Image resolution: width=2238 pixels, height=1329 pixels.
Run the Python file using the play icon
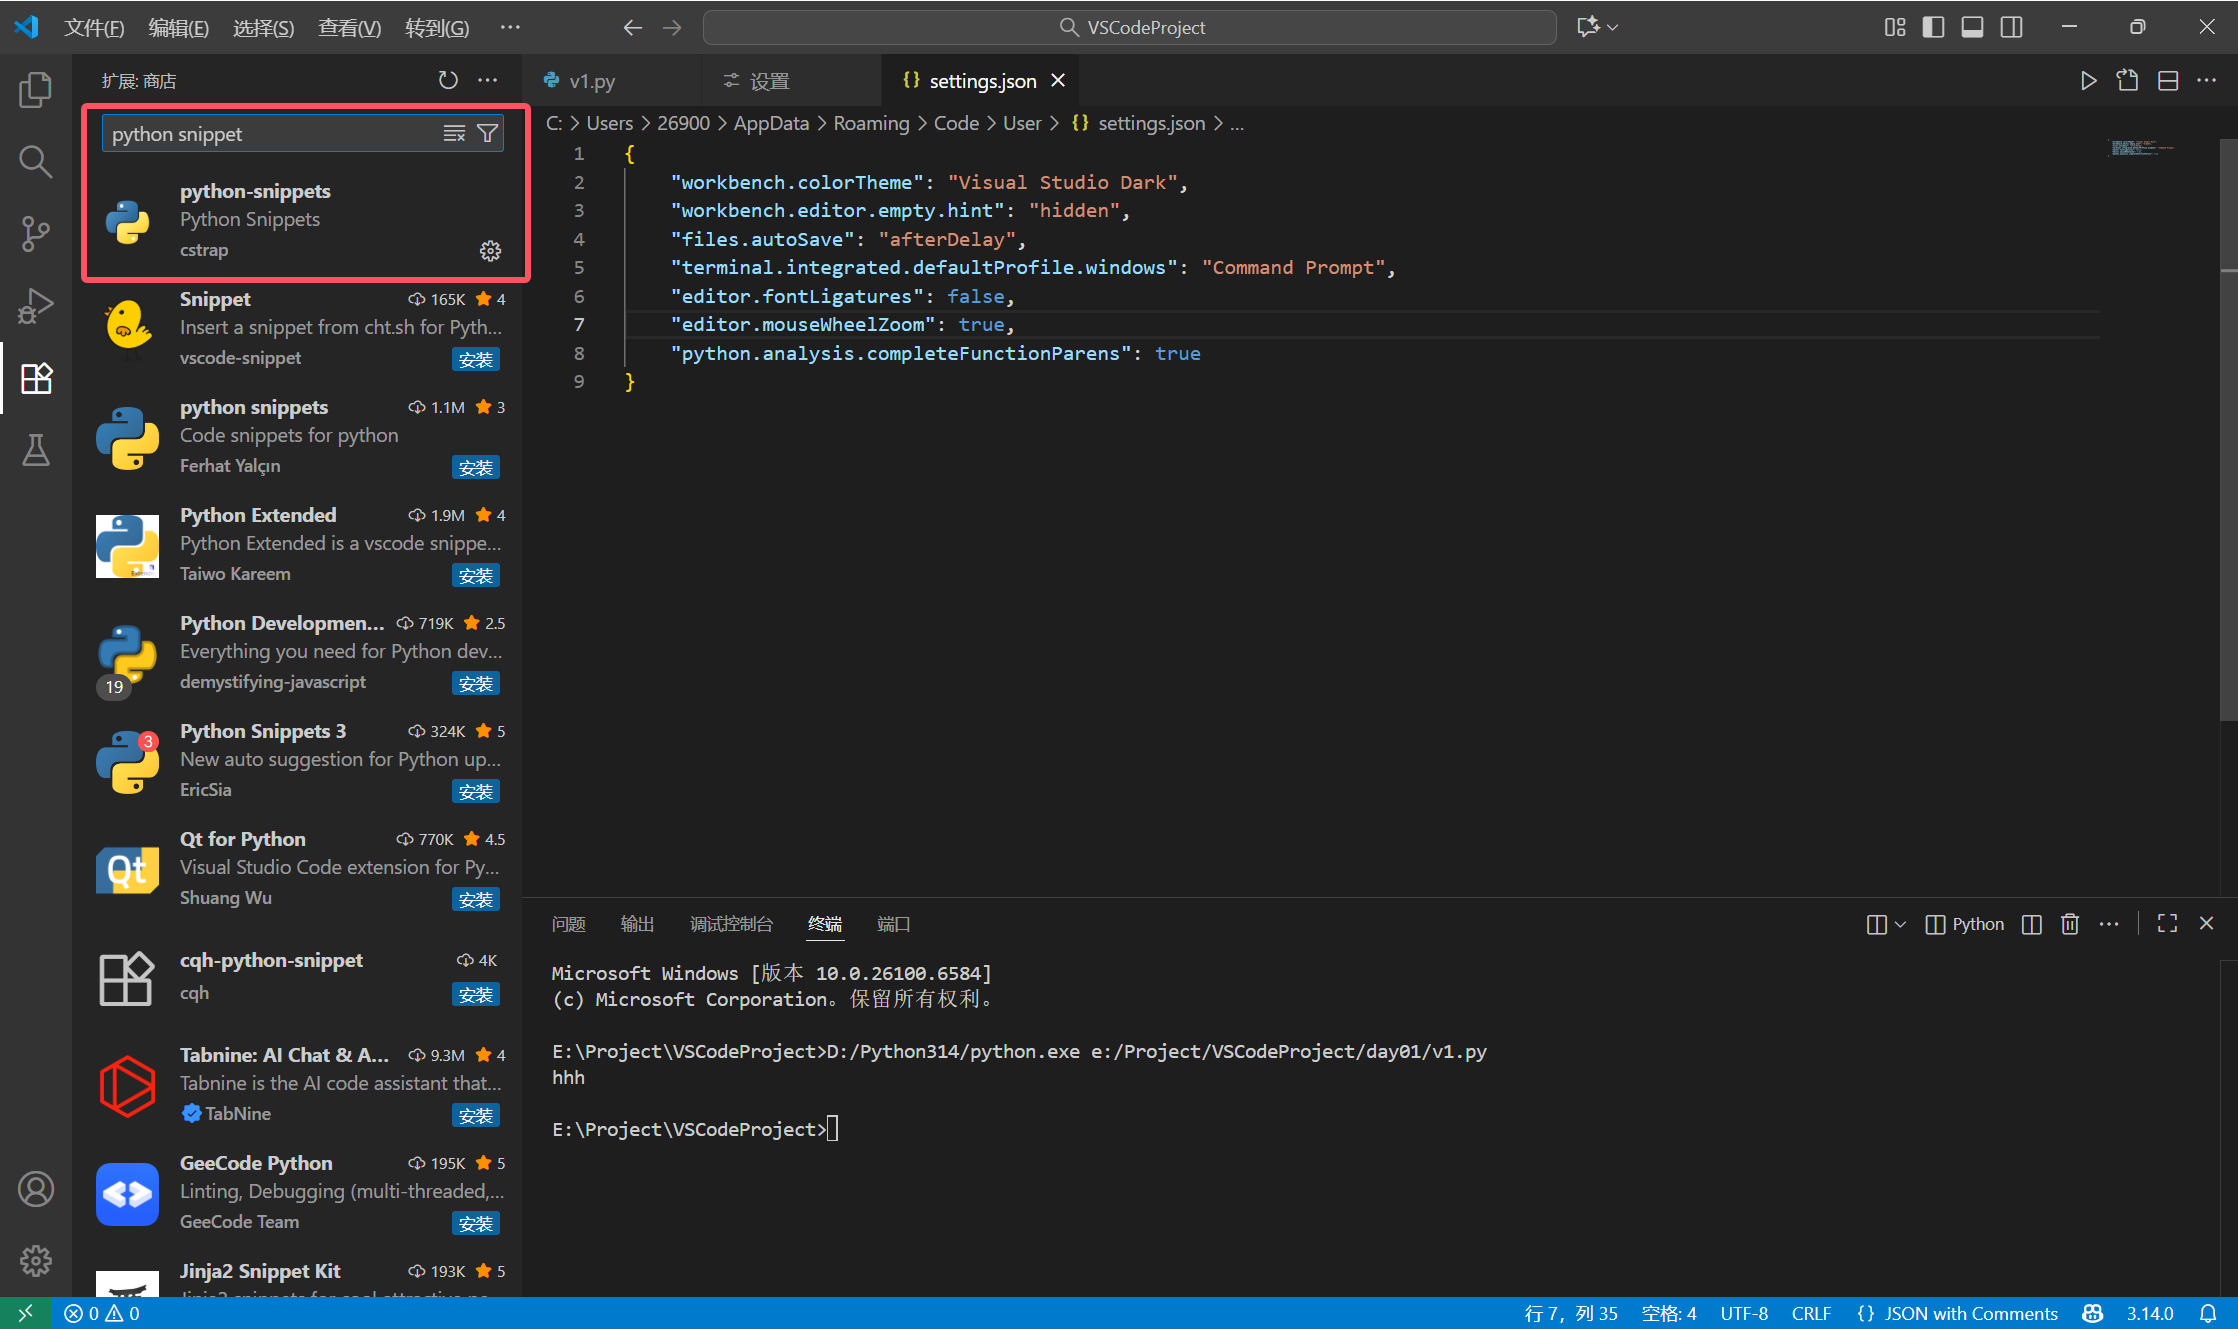point(2088,80)
